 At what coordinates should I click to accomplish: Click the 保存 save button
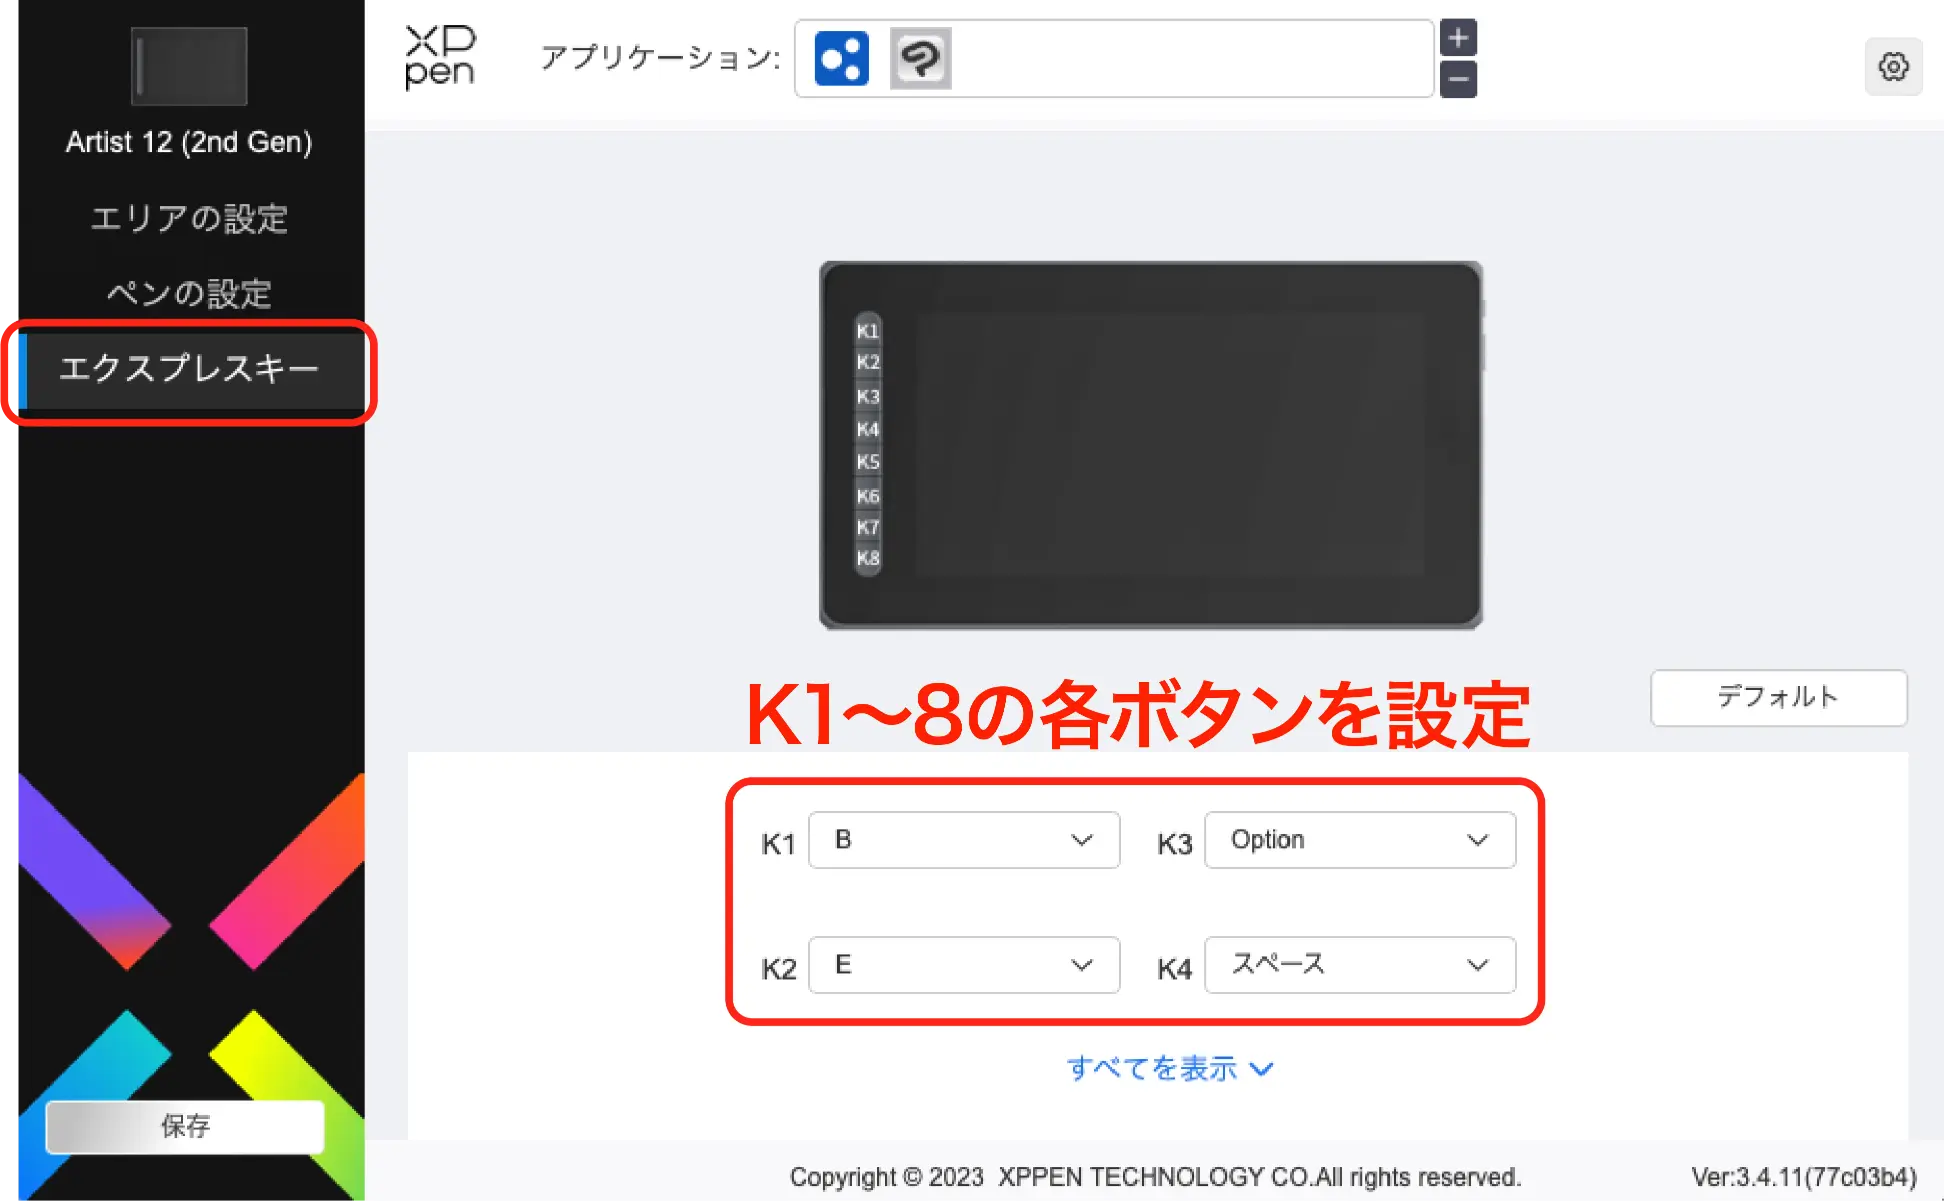click(x=185, y=1127)
